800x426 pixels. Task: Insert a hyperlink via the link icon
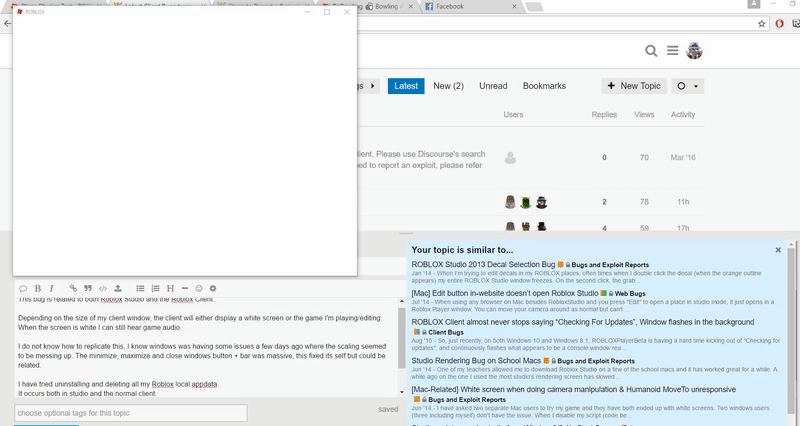coord(73,288)
